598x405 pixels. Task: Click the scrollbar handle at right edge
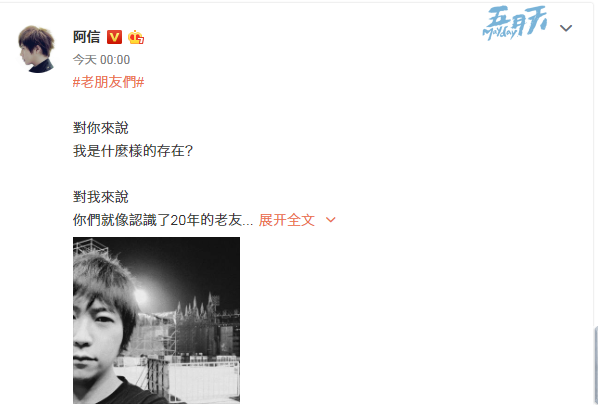596,365
